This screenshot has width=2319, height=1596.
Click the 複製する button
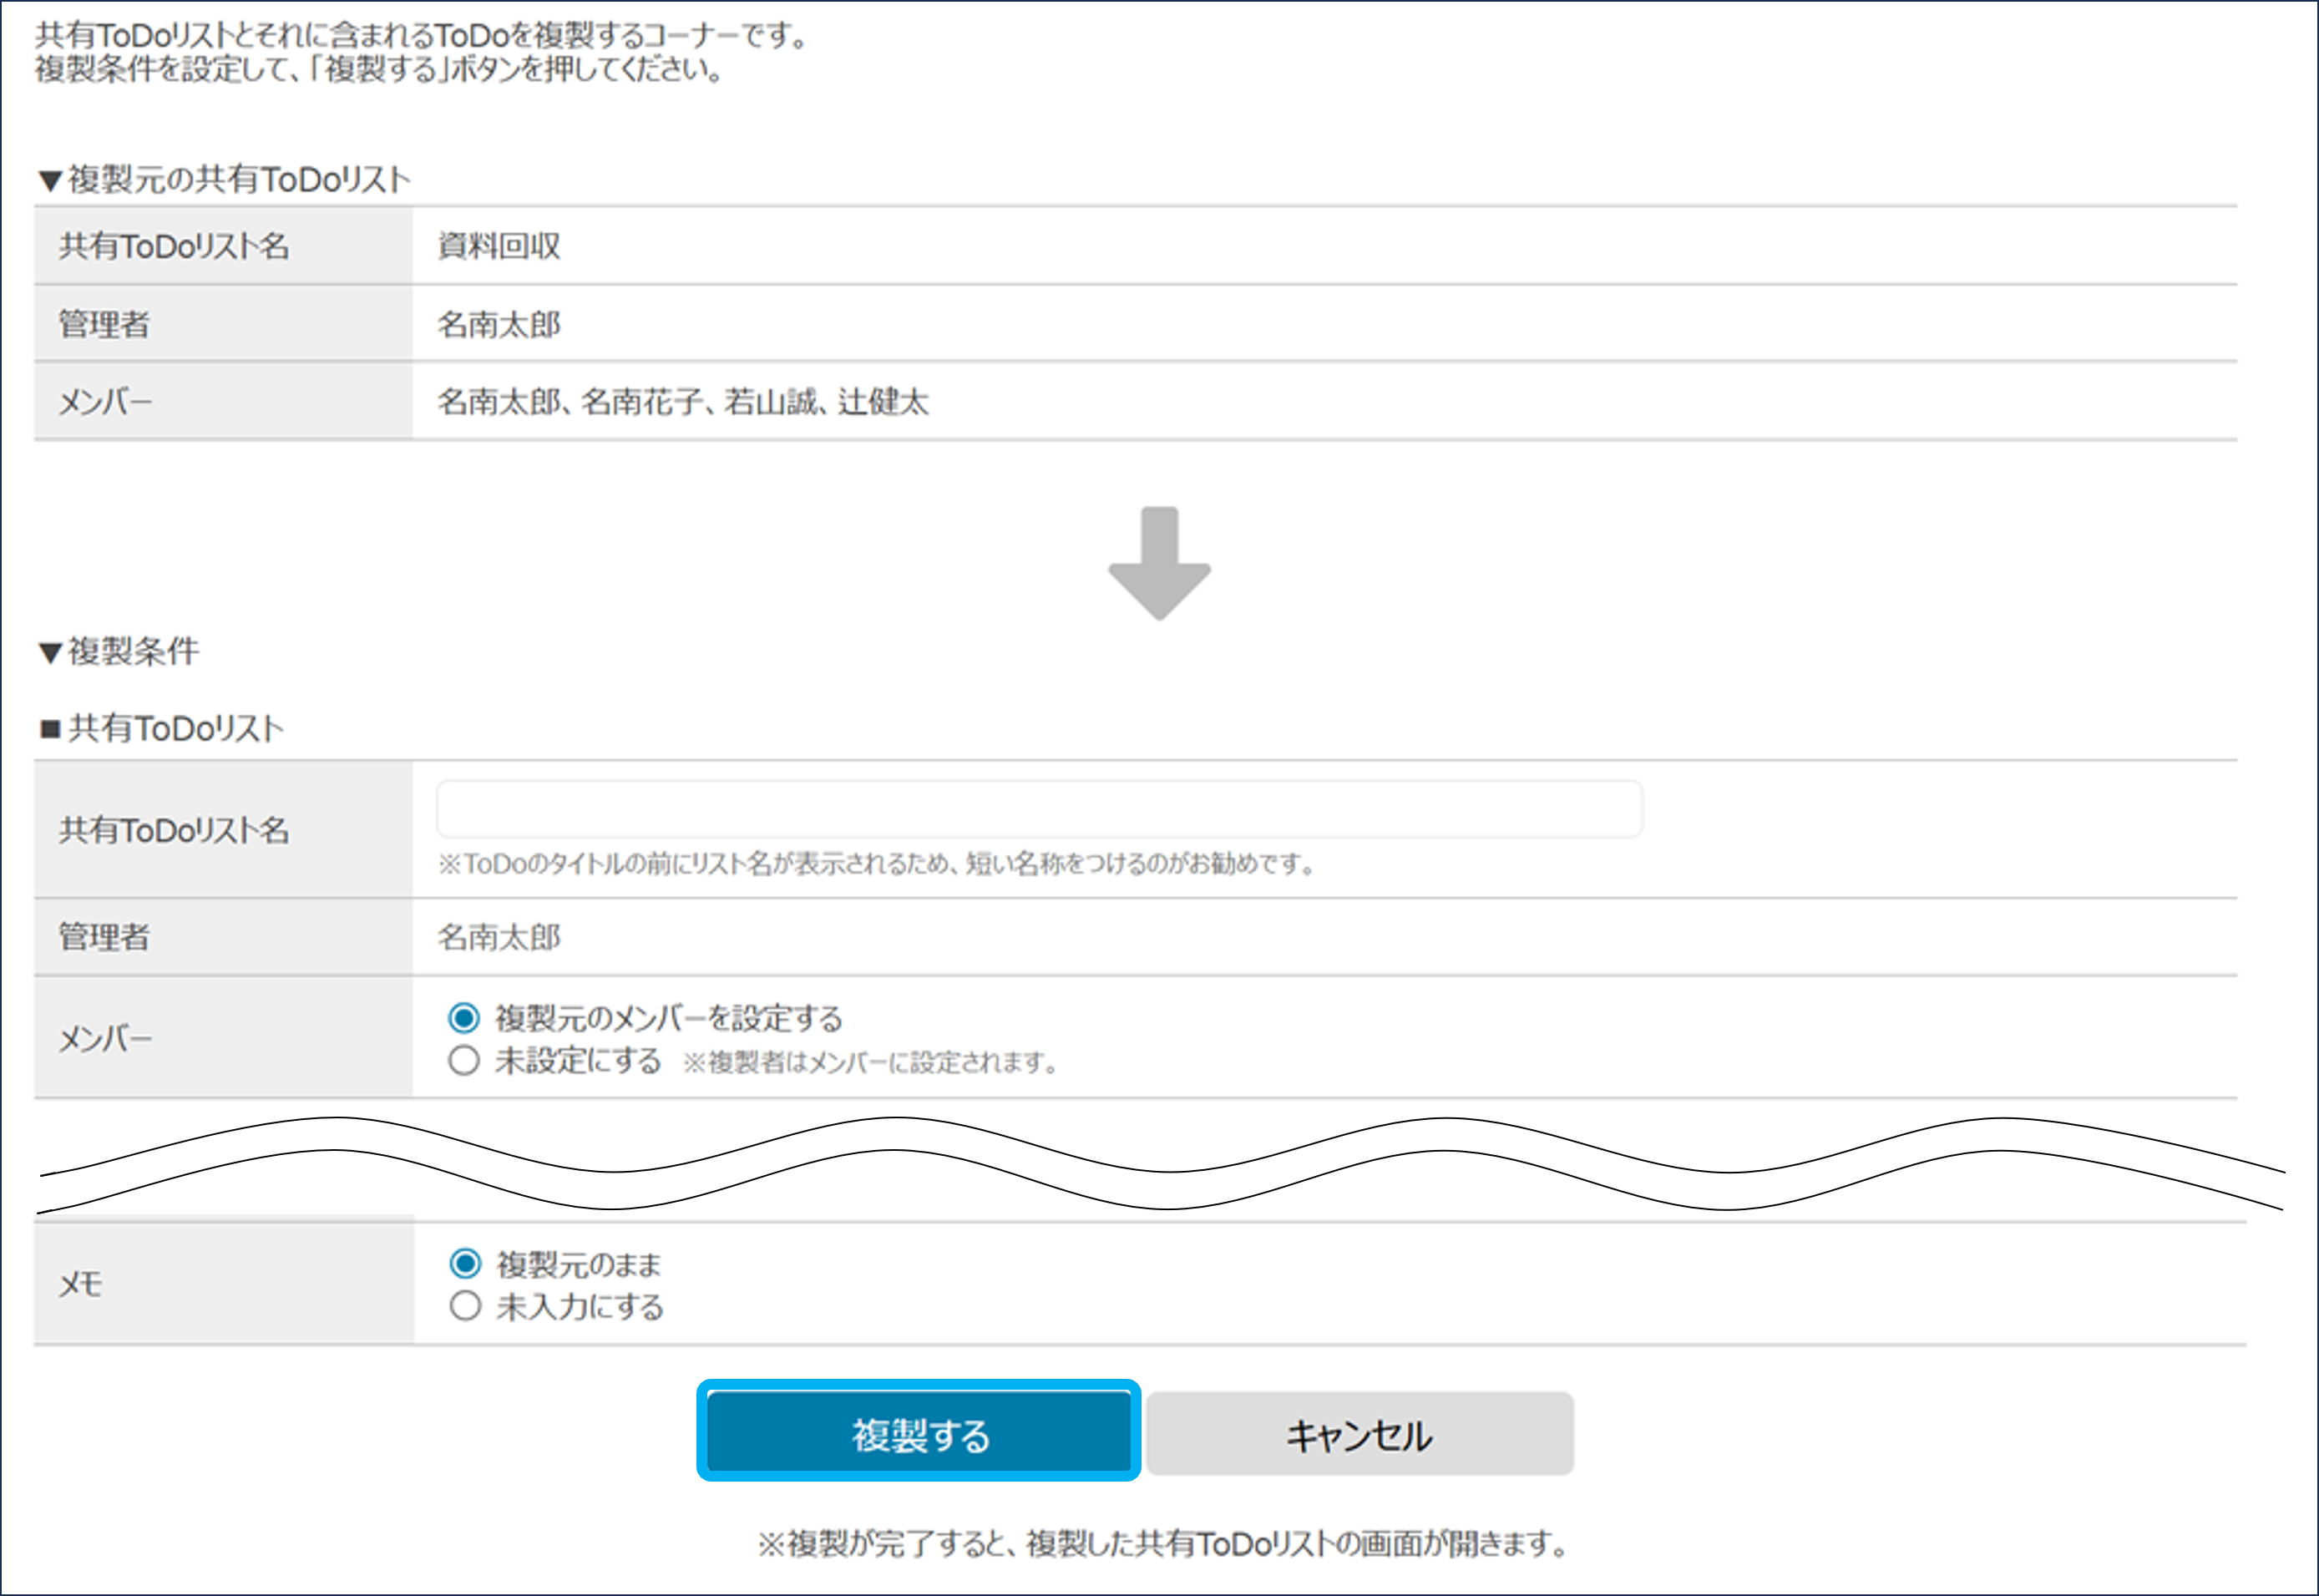coord(919,1433)
